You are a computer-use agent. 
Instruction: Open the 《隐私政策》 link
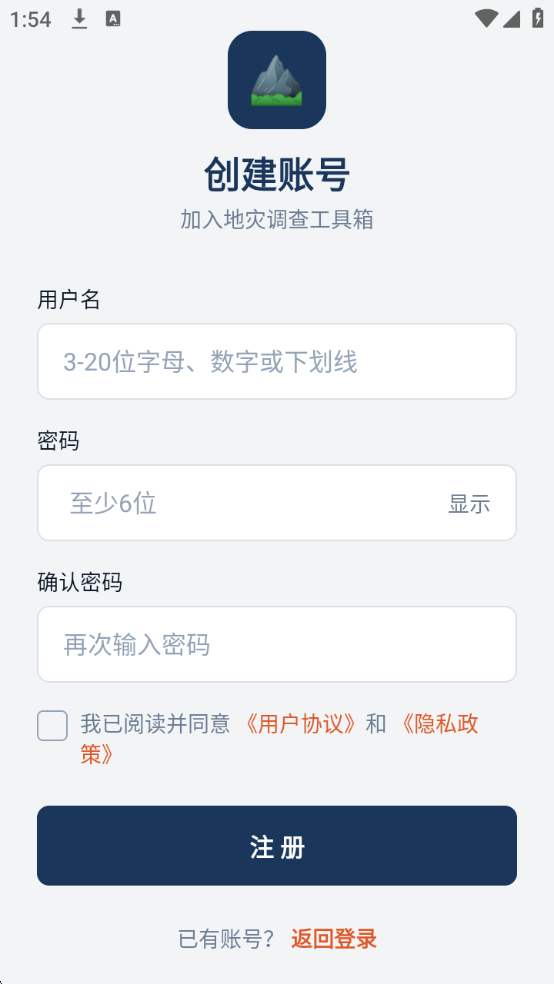tap(280, 739)
